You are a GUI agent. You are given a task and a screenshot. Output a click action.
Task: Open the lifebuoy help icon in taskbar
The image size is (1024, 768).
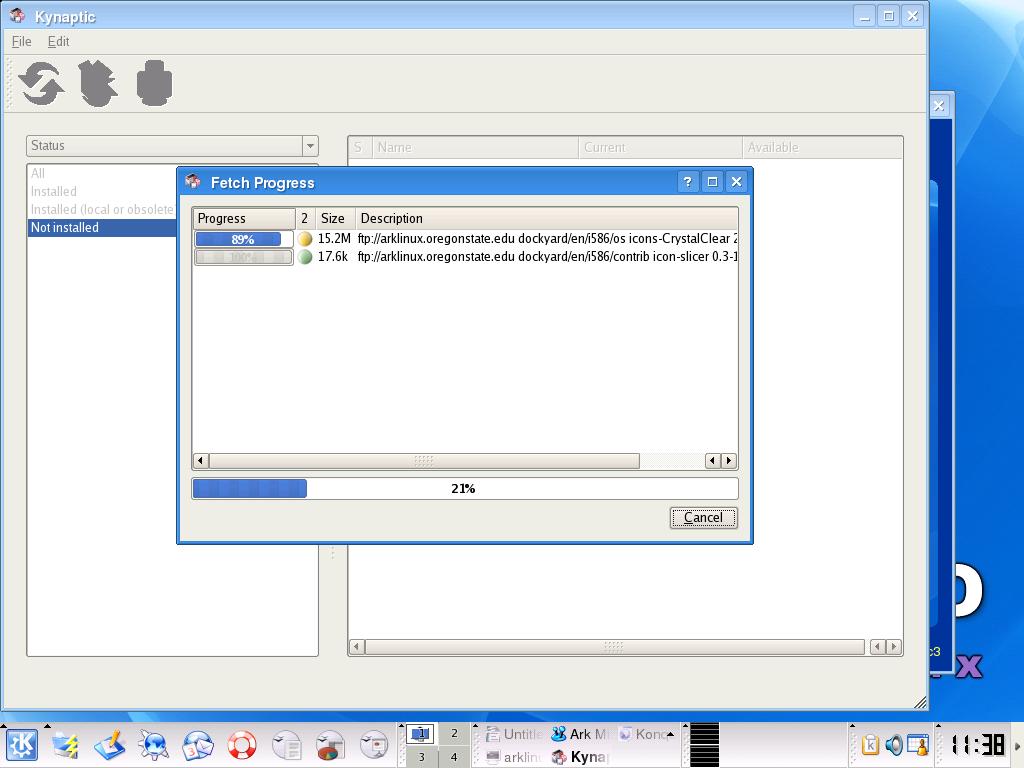(x=242, y=745)
